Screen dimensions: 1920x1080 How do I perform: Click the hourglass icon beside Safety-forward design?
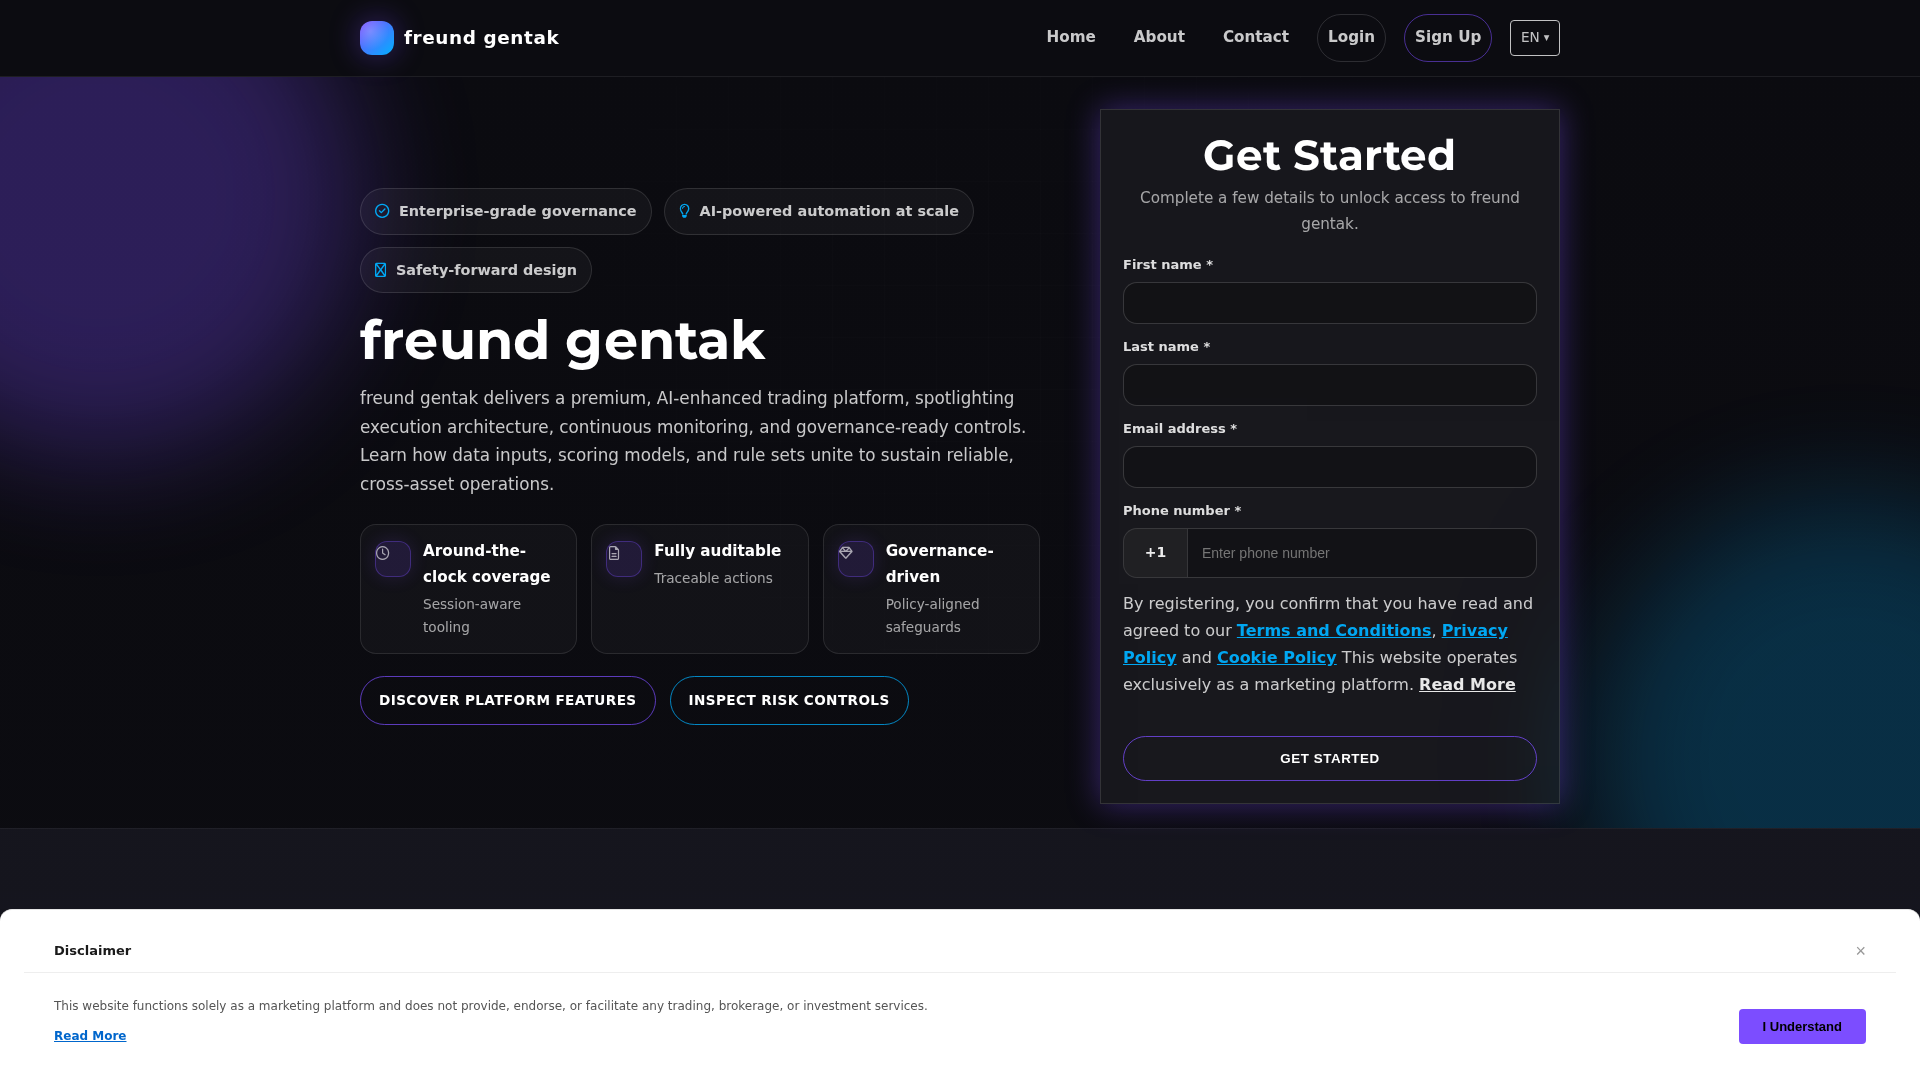380,270
